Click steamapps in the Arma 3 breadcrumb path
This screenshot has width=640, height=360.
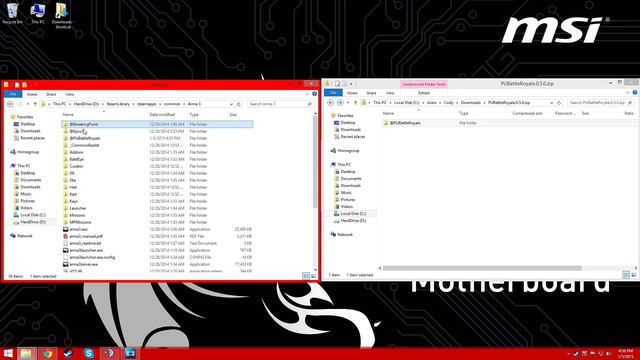[147, 104]
